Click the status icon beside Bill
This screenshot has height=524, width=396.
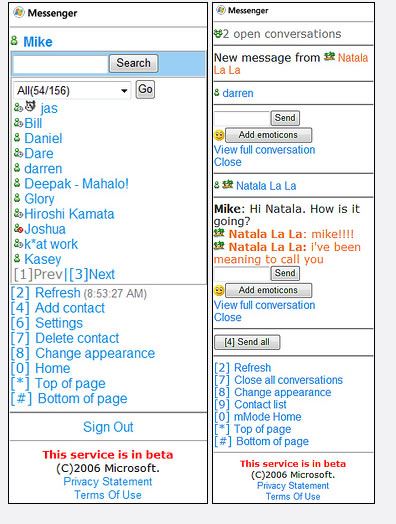point(18,123)
